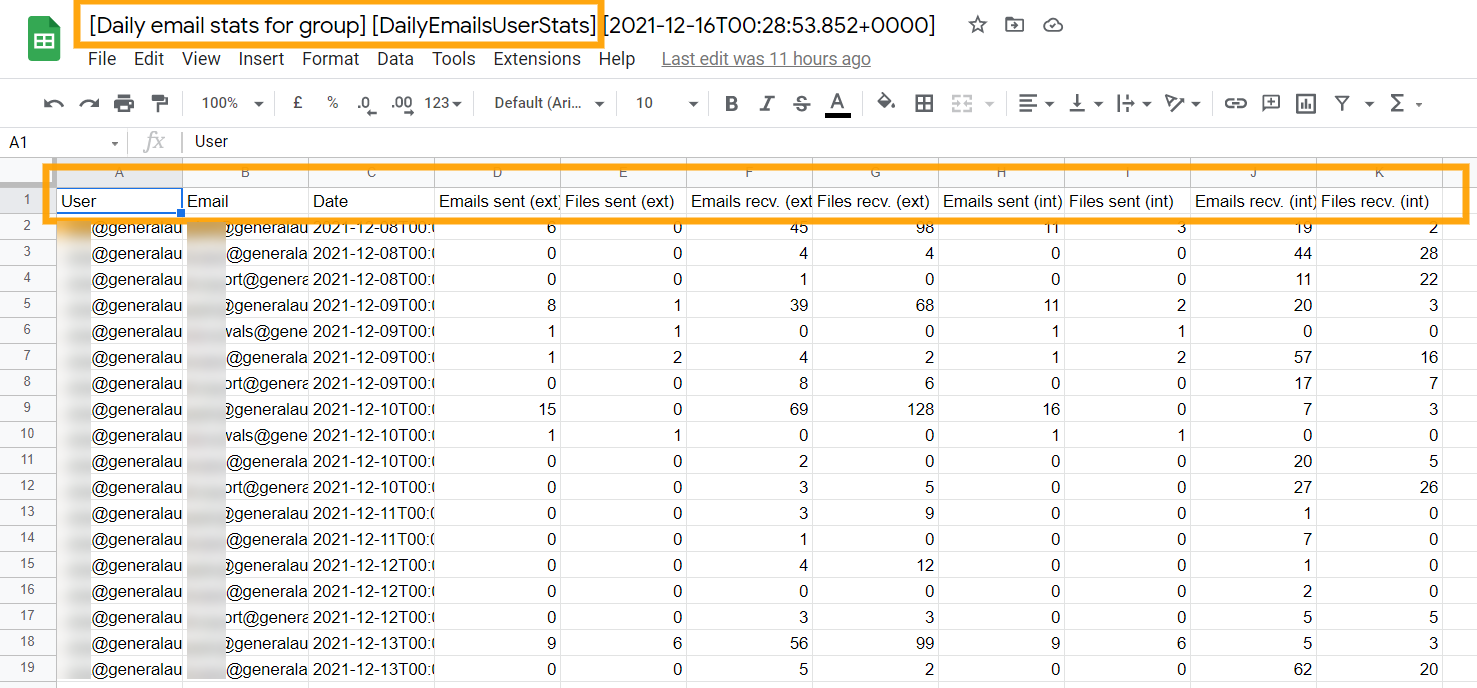Viewport: 1477px width, 688px height.
Task: Open the Default font family dropdown
Action: 550,103
